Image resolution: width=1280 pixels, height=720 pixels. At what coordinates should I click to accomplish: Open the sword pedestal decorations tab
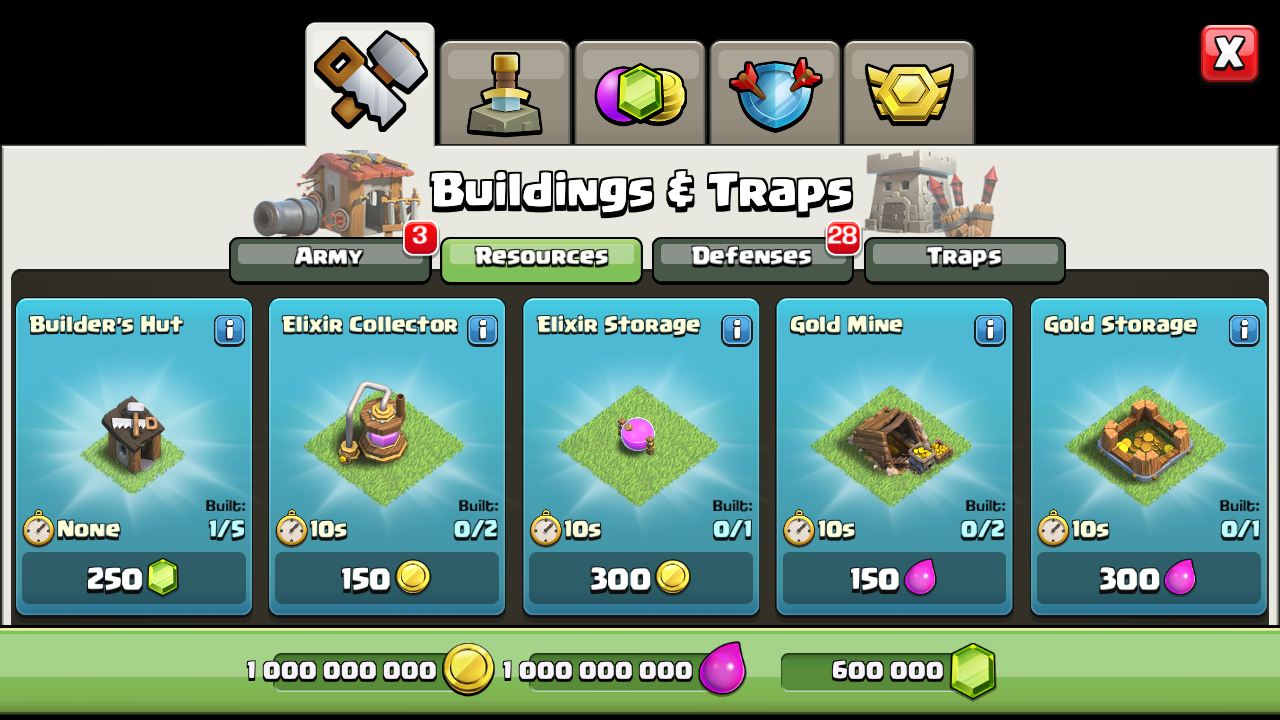tap(505, 93)
